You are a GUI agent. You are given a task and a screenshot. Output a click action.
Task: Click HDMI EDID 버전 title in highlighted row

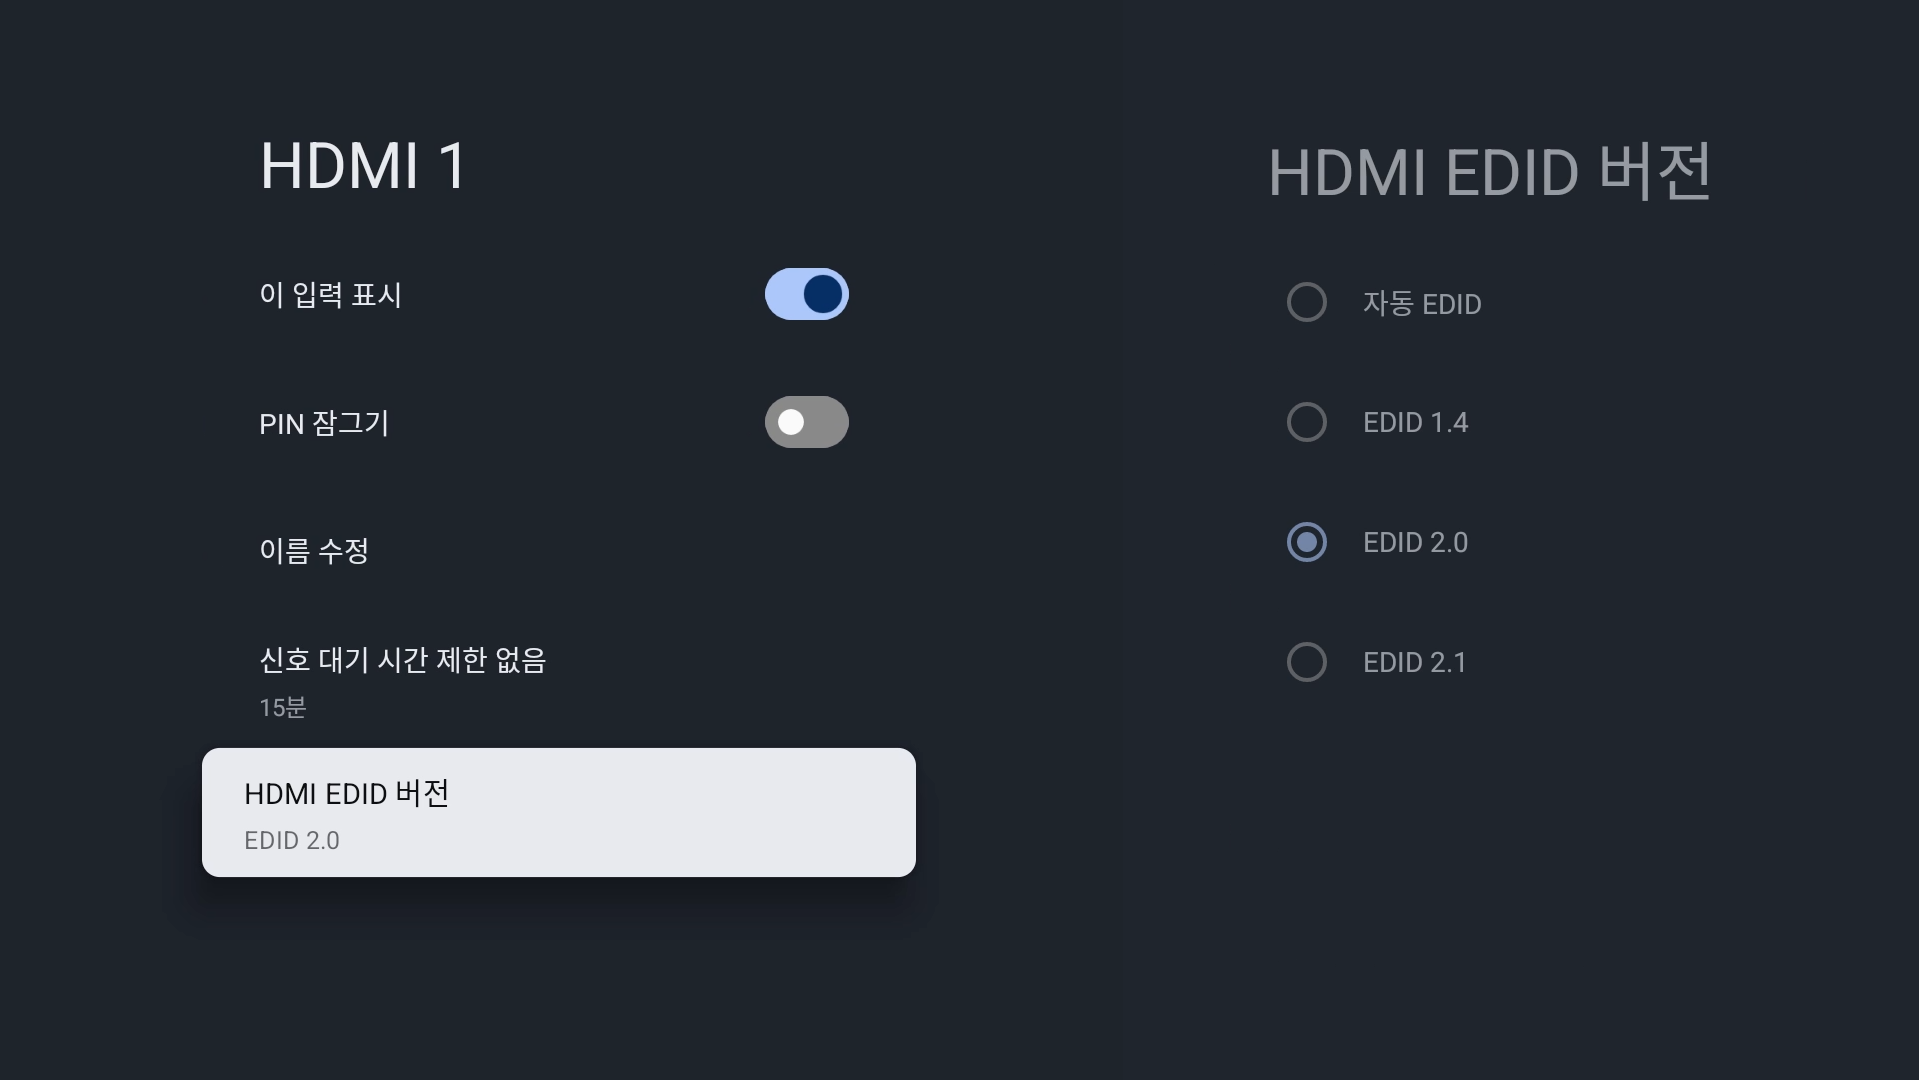(346, 794)
